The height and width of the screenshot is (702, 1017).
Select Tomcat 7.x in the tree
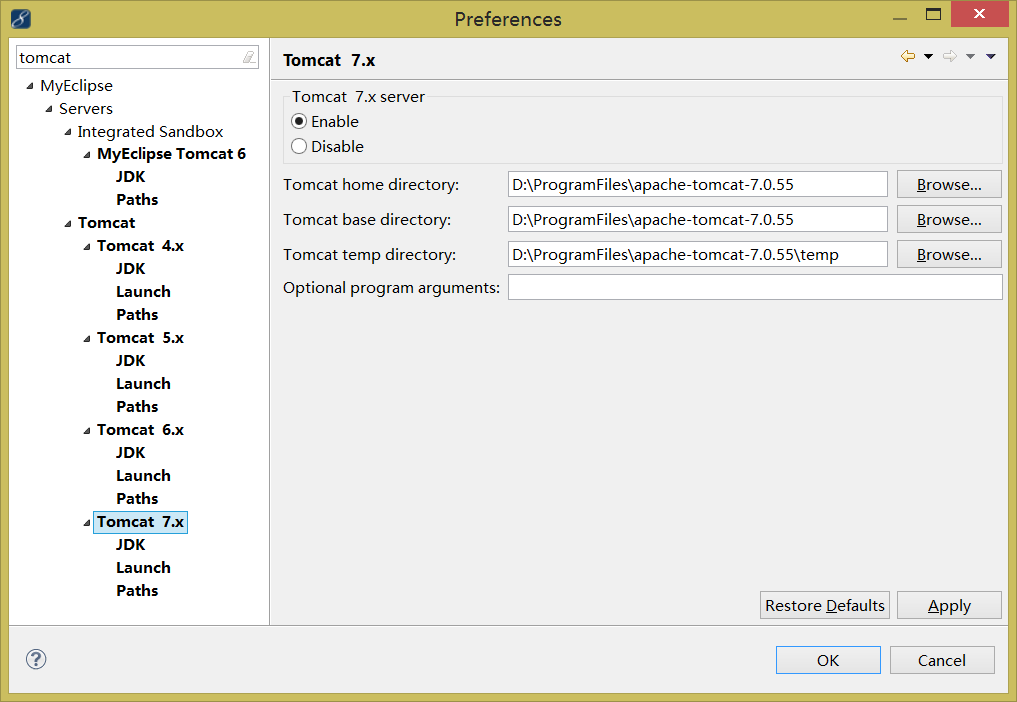(x=140, y=522)
